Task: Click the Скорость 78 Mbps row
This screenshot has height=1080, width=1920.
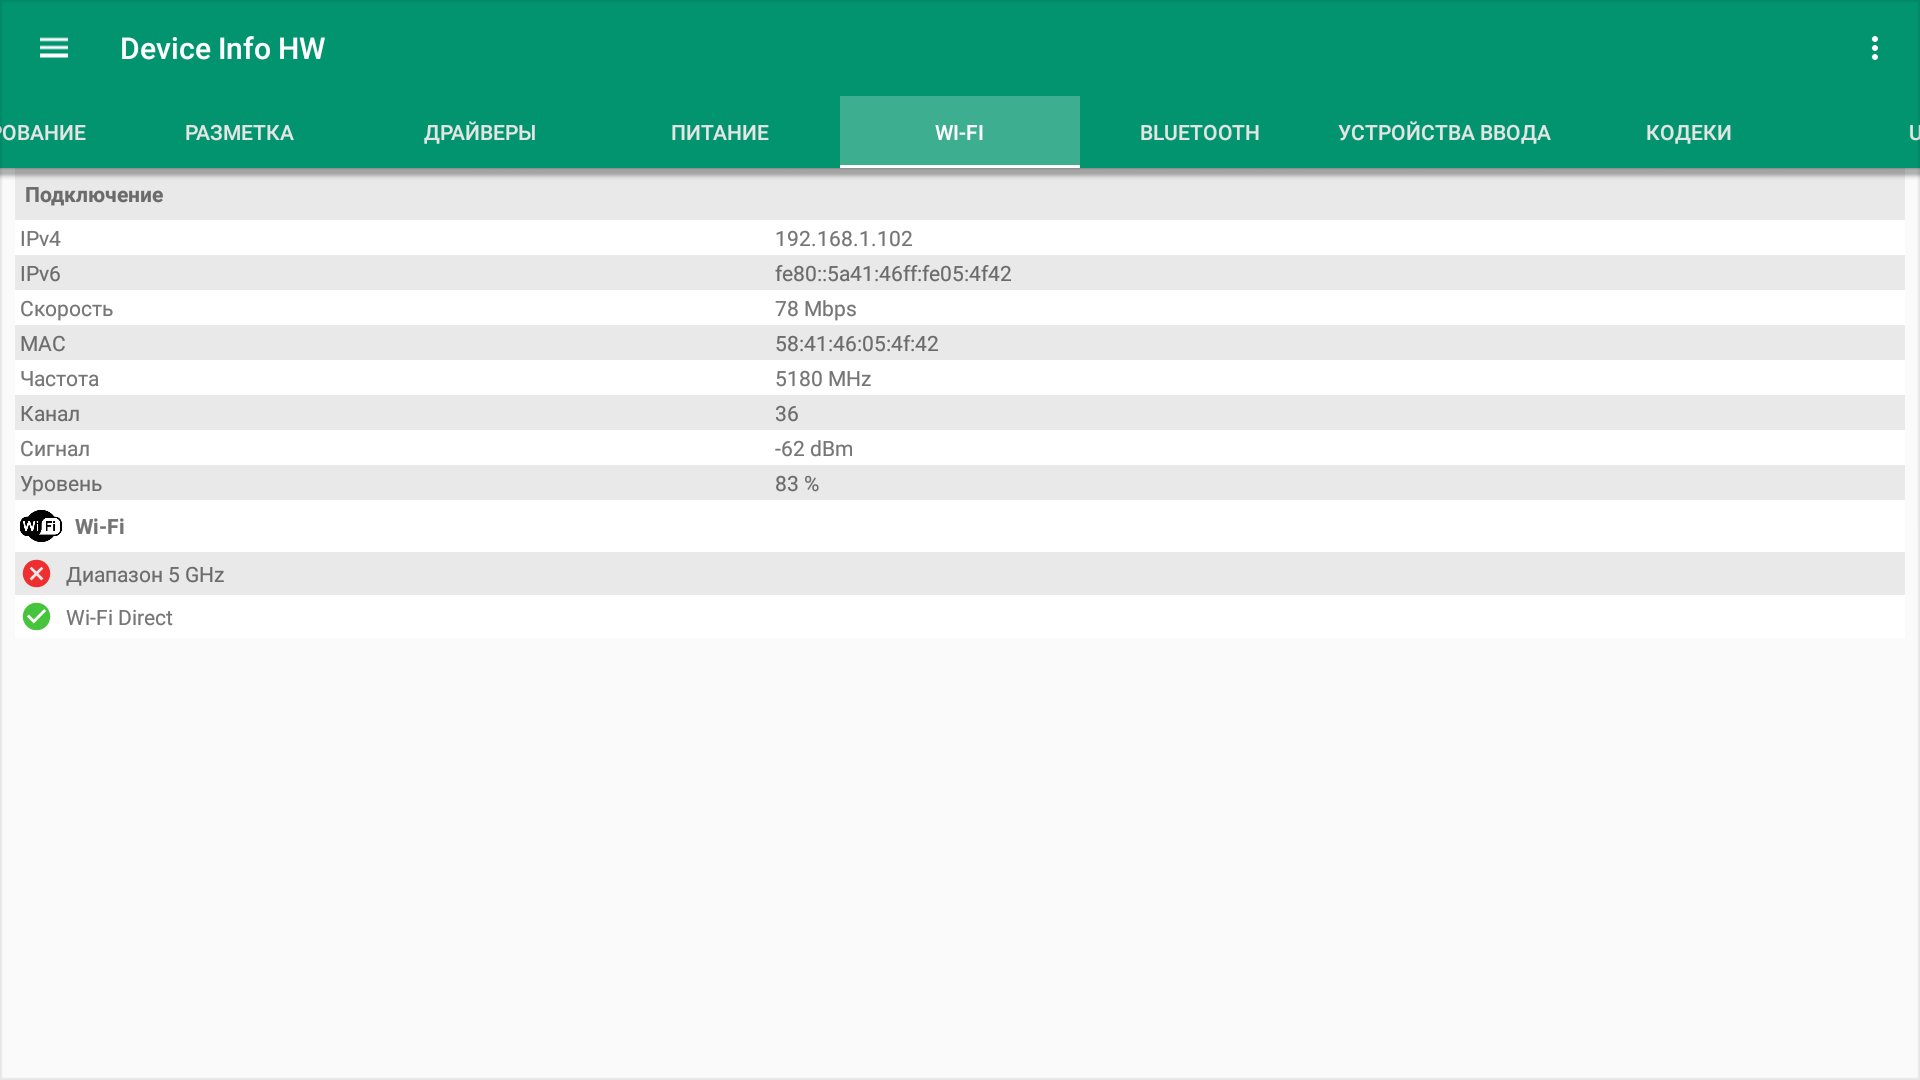Action: coord(815,309)
